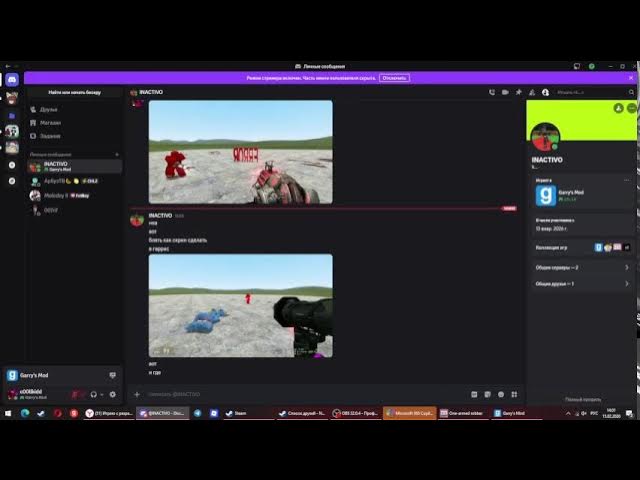This screenshot has width=640, height=480.
Task: Click INACTIVO profile picture in side panel
Action: click(545, 137)
